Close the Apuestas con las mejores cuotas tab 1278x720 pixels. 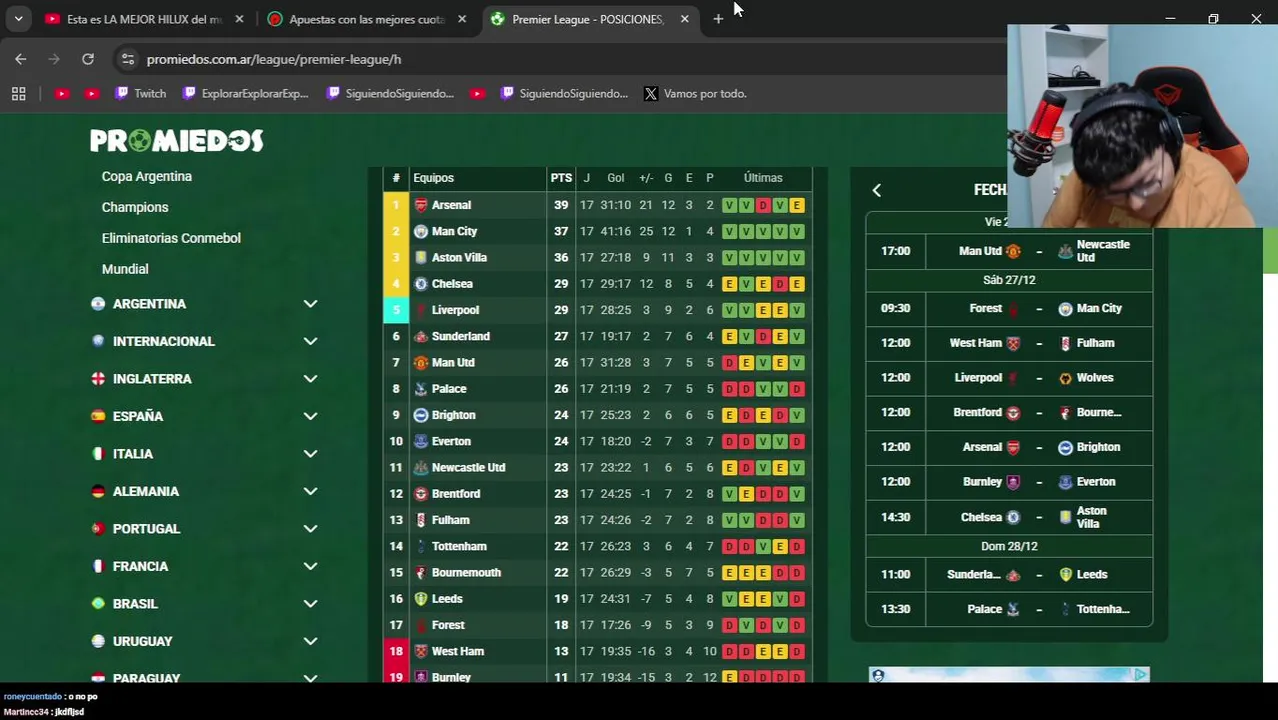(x=461, y=19)
